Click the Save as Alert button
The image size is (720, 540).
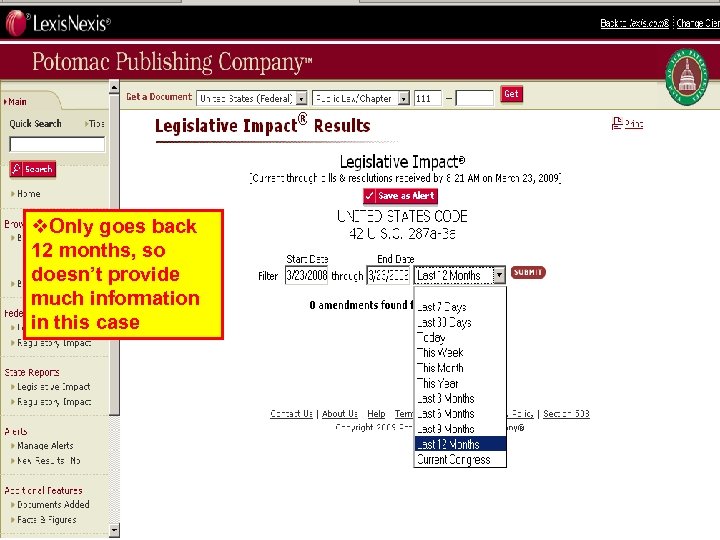click(400, 196)
